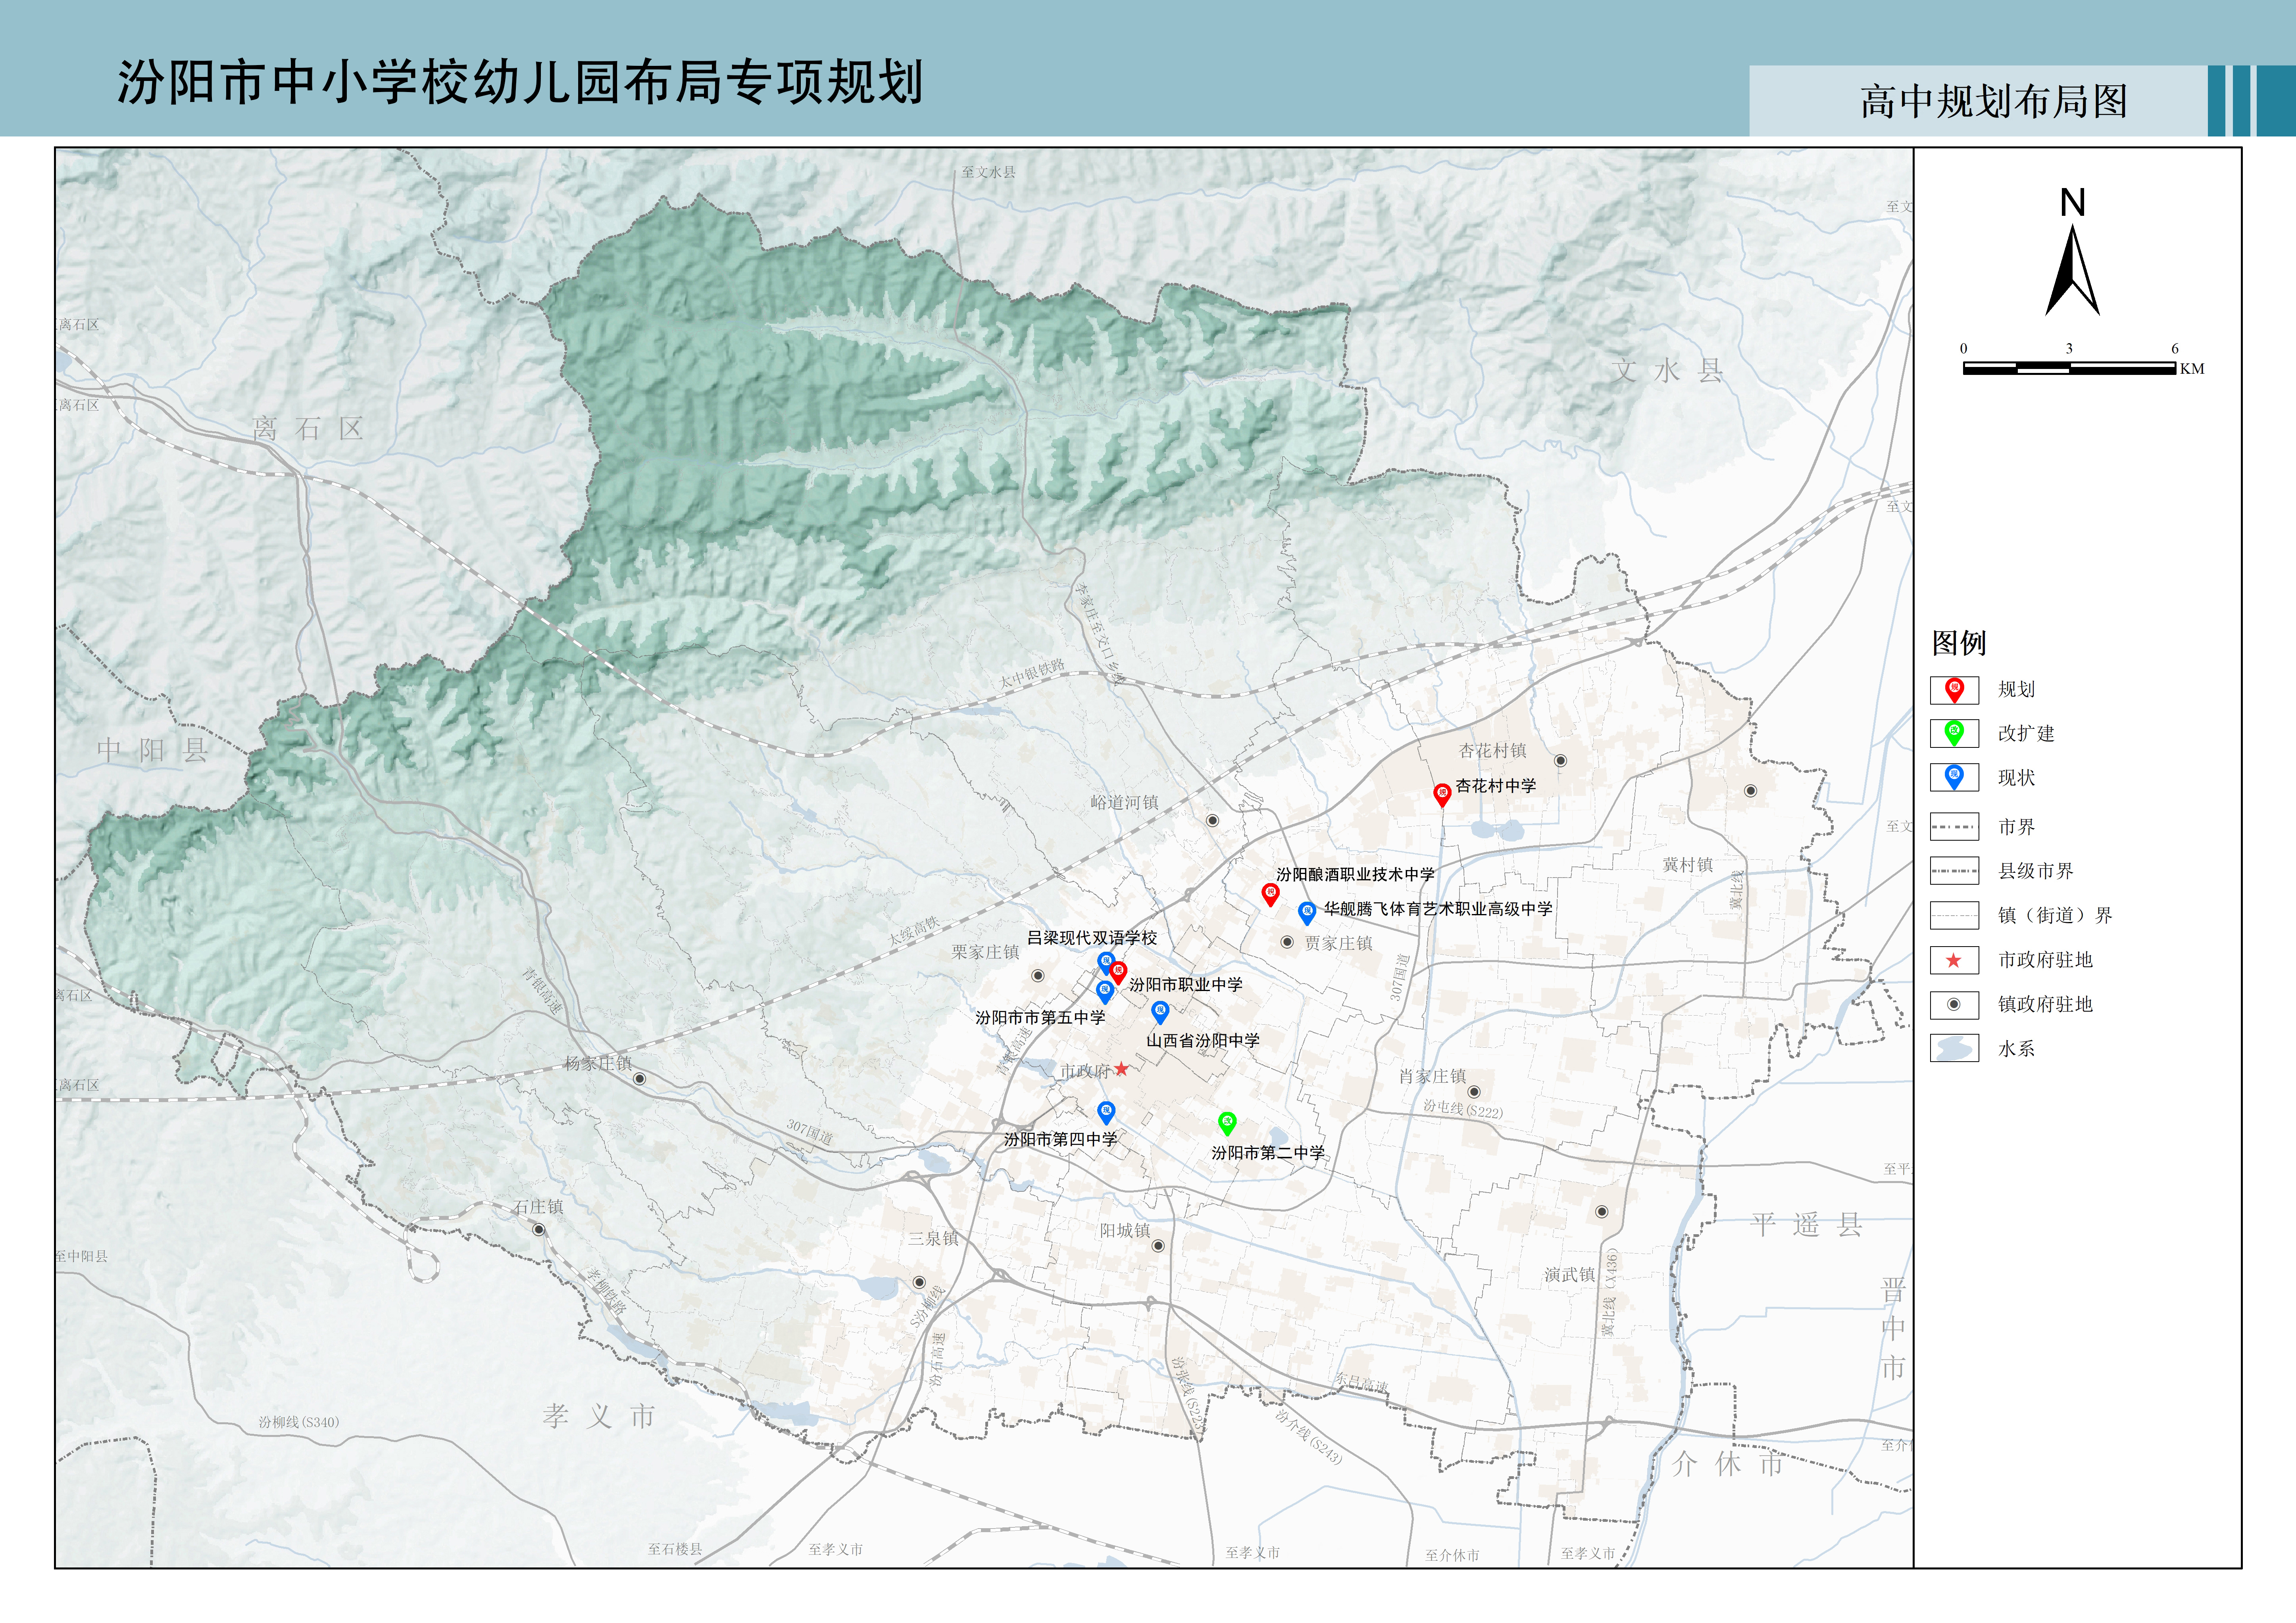Click the green pin for 汾阳市第二中学
Image resolution: width=2296 pixels, height=1623 pixels.
tap(1227, 1124)
